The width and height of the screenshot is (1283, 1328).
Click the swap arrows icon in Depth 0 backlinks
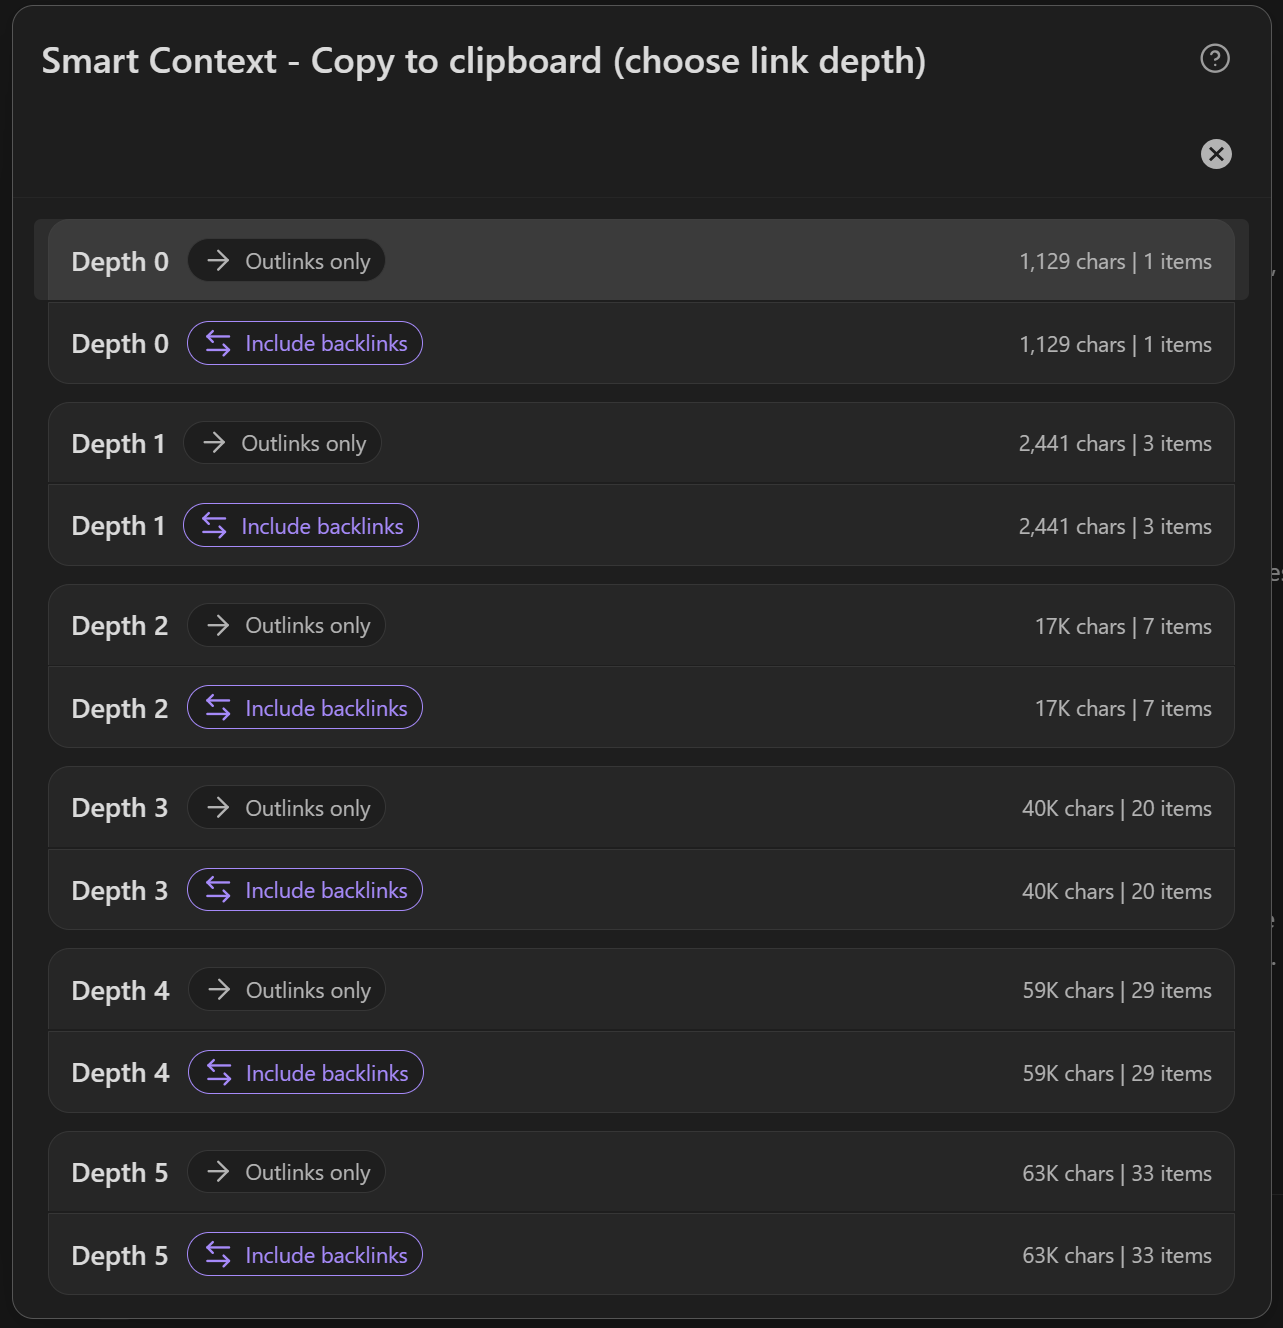tap(218, 343)
